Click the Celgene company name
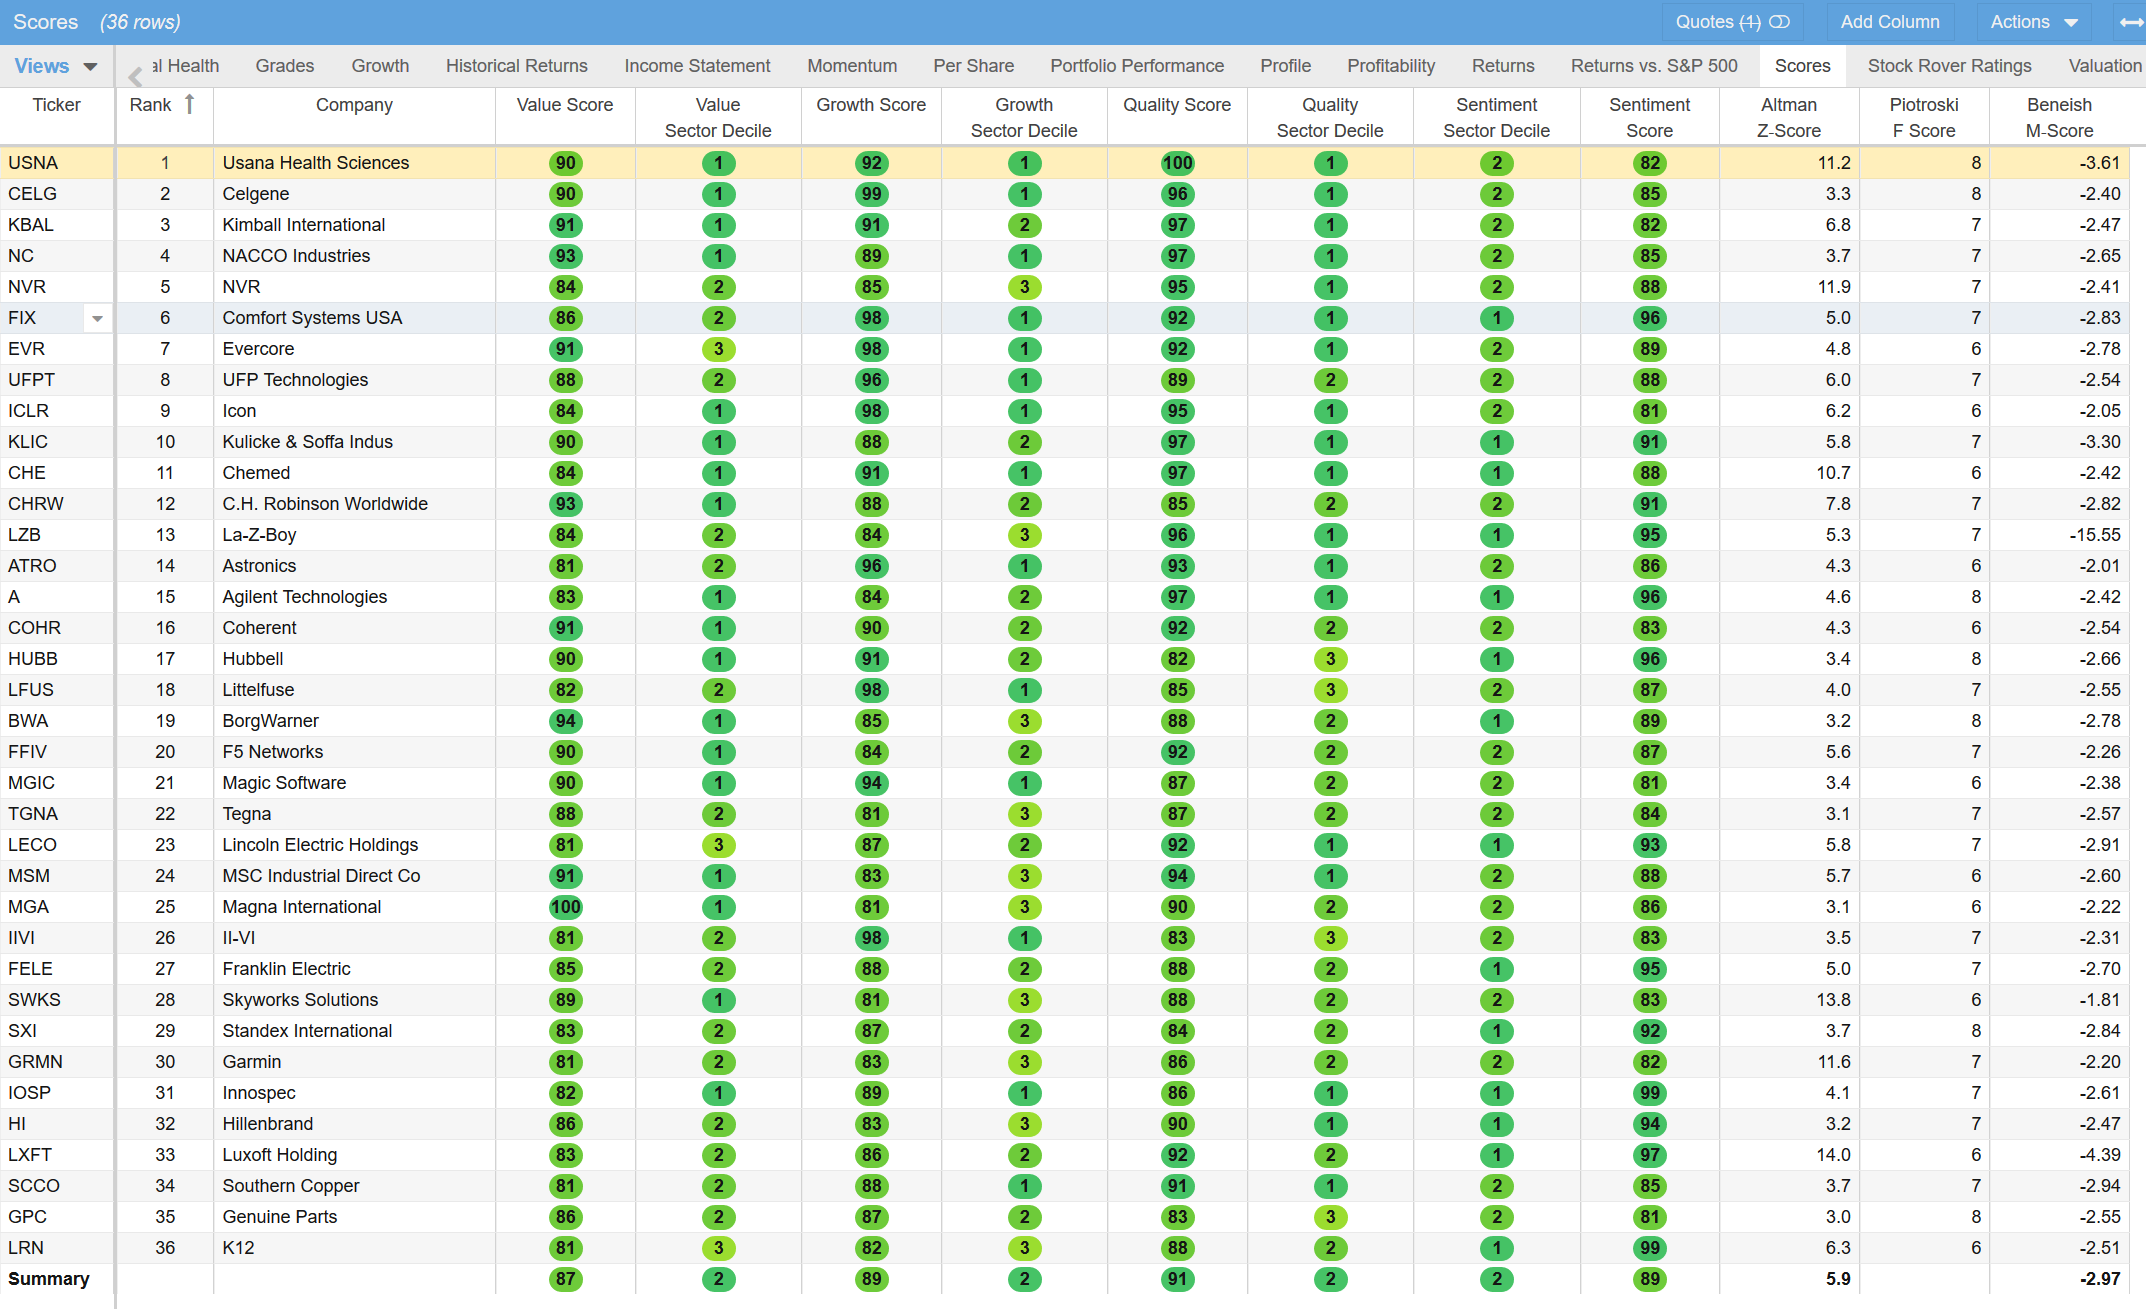This screenshot has height=1309, width=2146. (x=256, y=194)
